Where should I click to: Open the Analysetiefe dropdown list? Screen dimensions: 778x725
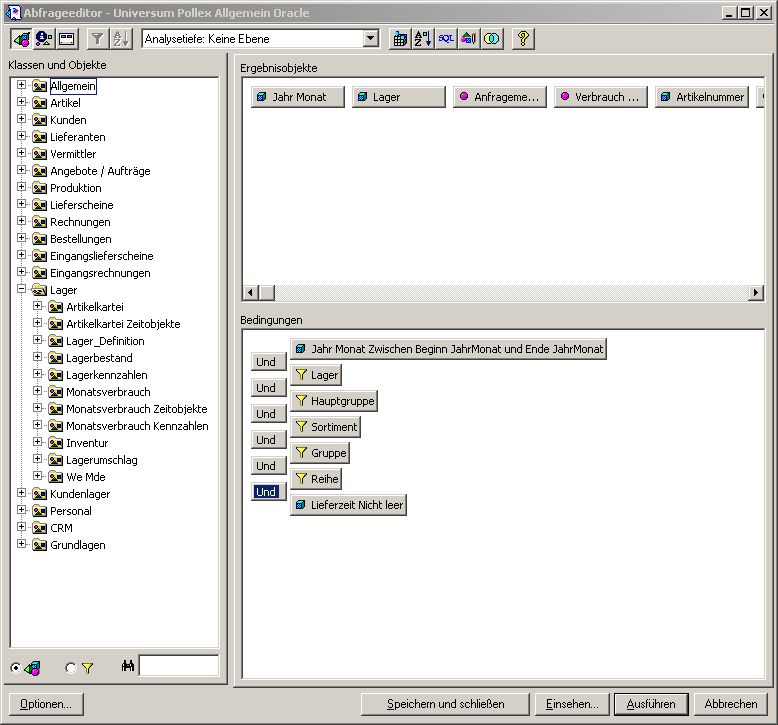[x=371, y=39]
